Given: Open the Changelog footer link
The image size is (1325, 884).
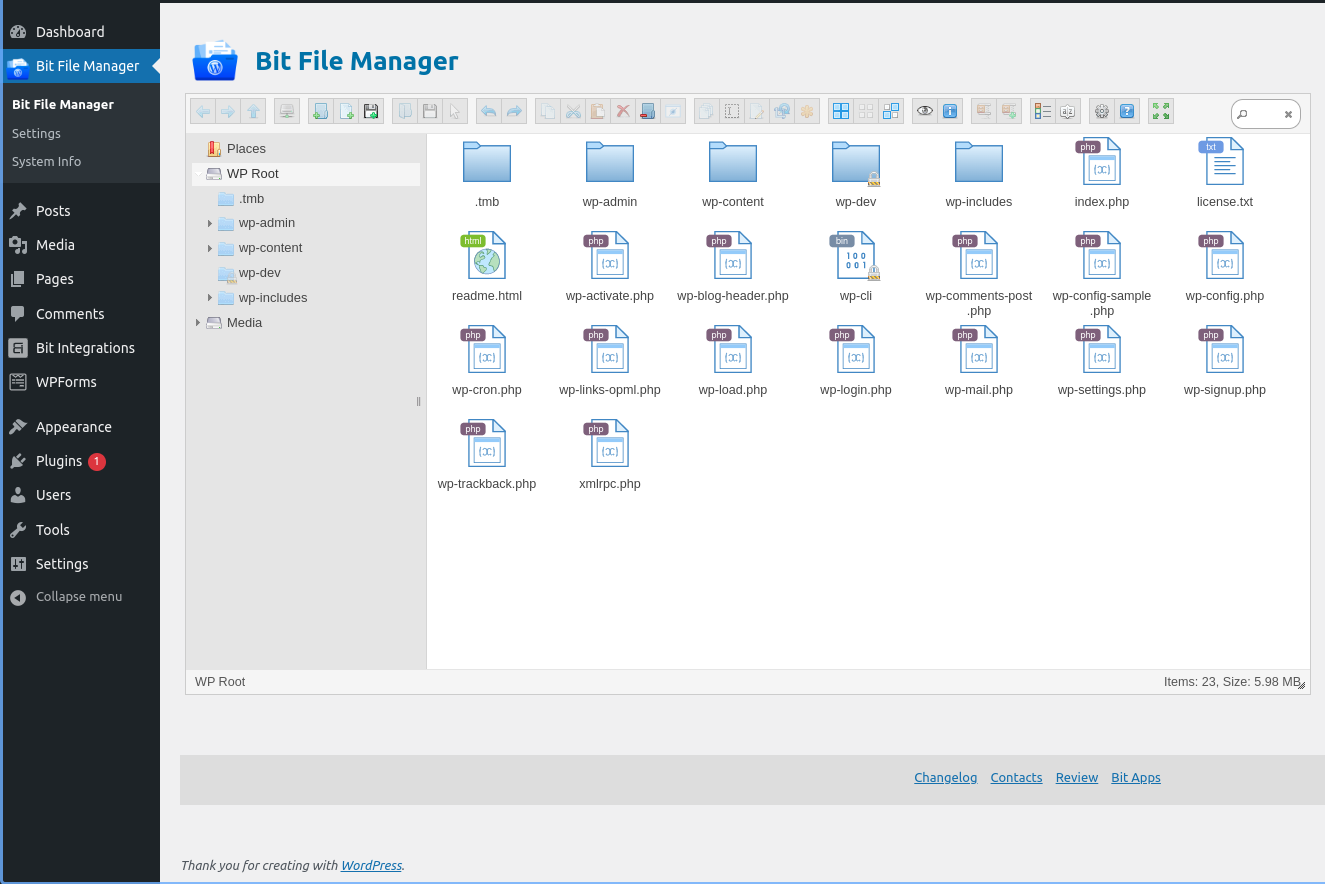Looking at the screenshot, I should pos(945,777).
